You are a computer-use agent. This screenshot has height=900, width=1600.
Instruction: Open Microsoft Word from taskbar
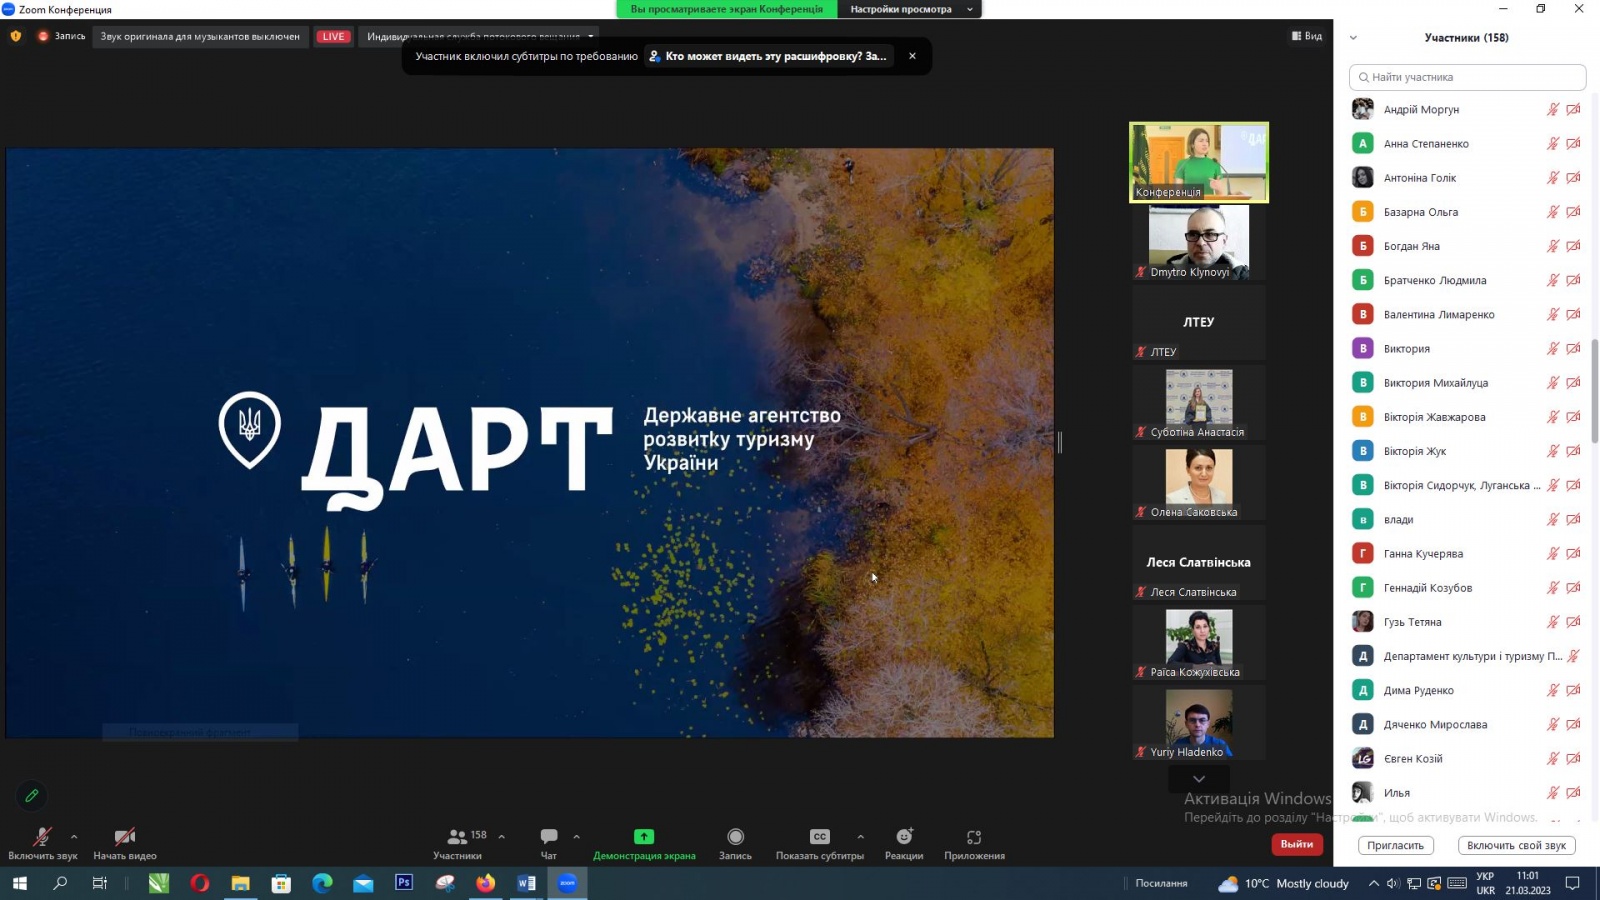[526, 883]
